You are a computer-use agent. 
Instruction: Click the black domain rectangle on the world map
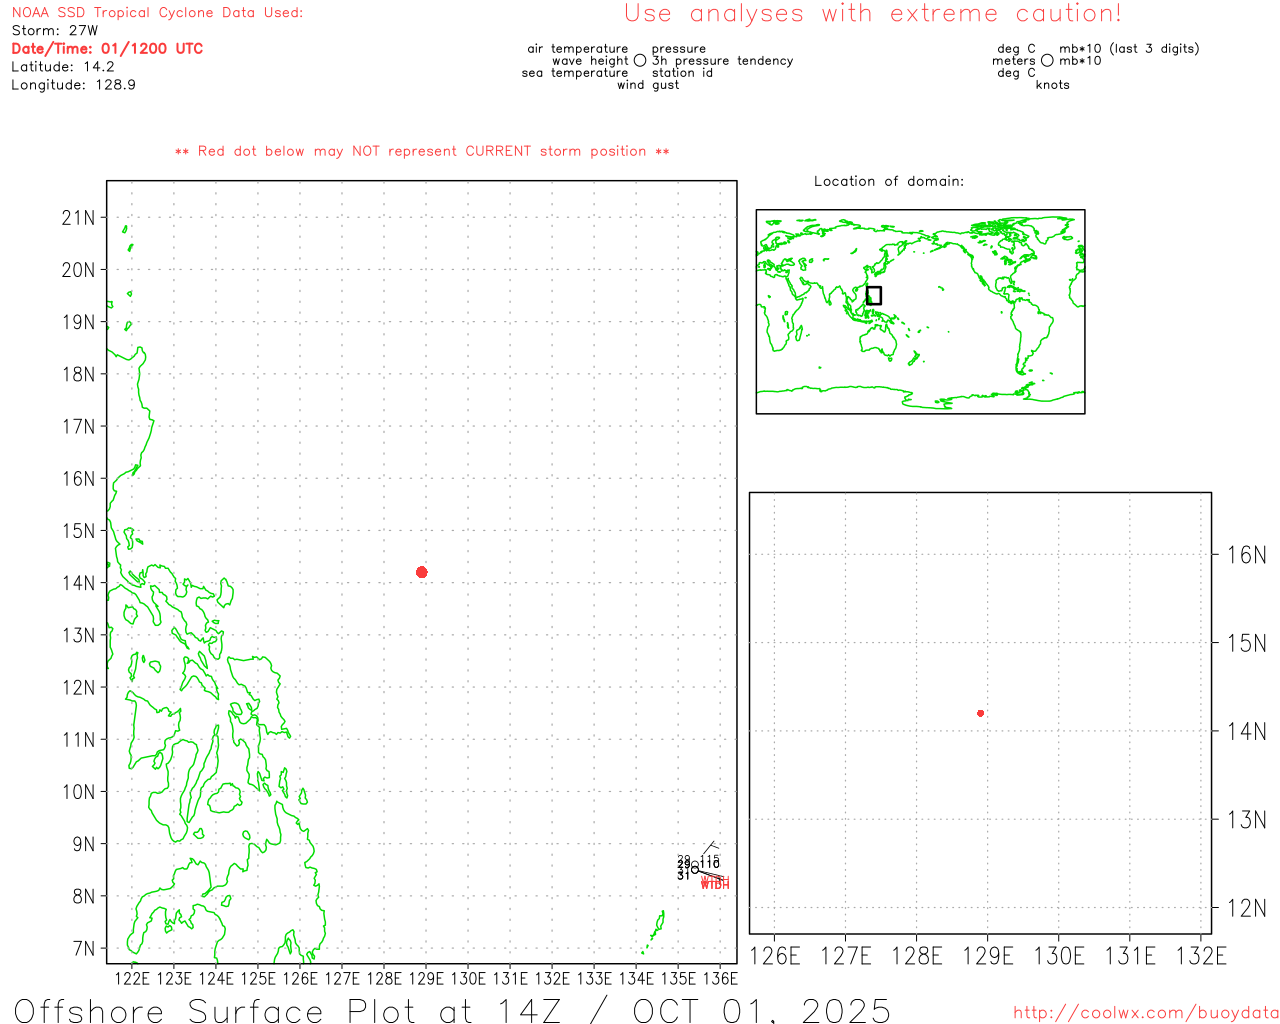[x=873, y=295]
